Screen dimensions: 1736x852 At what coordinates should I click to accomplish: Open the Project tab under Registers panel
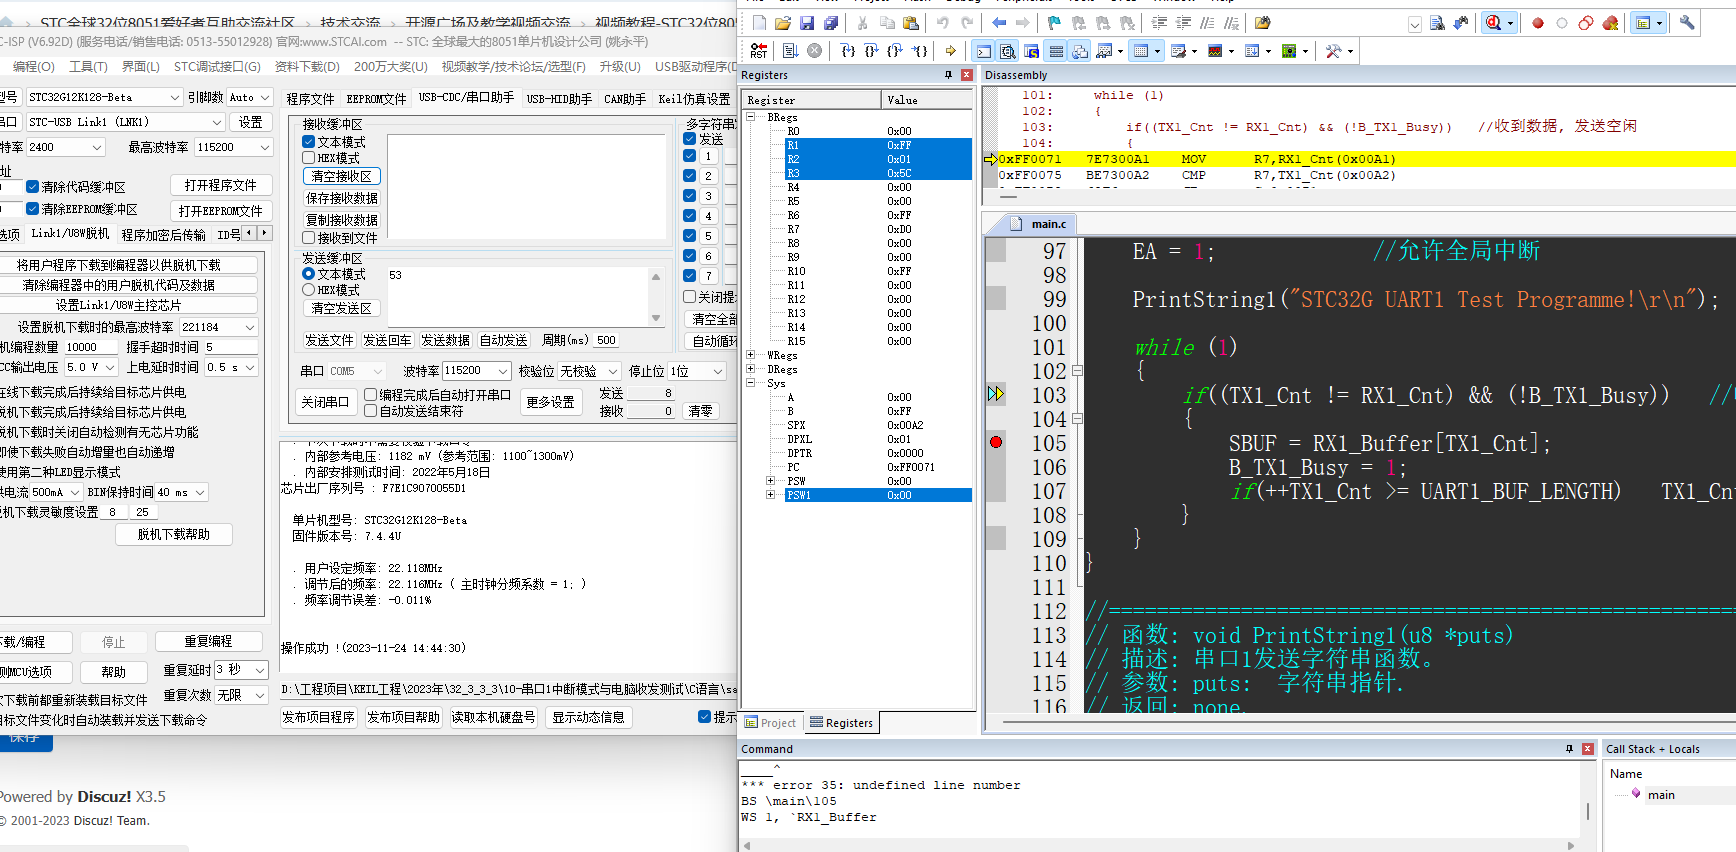pyautogui.click(x=771, y=723)
